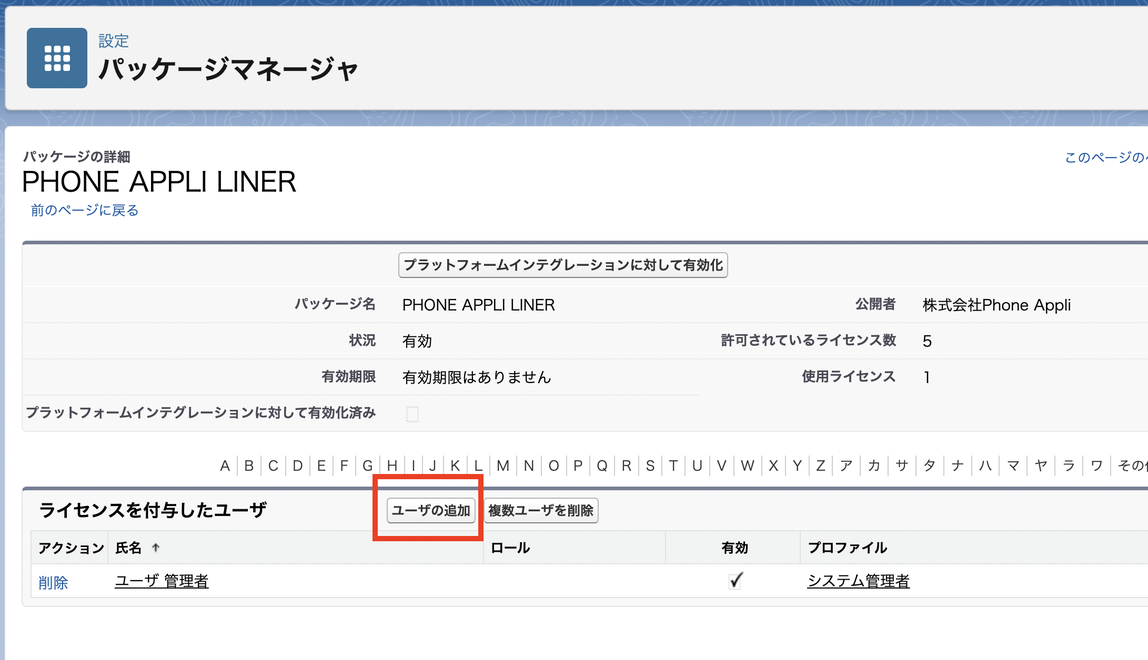Filter users by letter C
This screenshot has height=660, width=1148.
(x=273, y=466)
